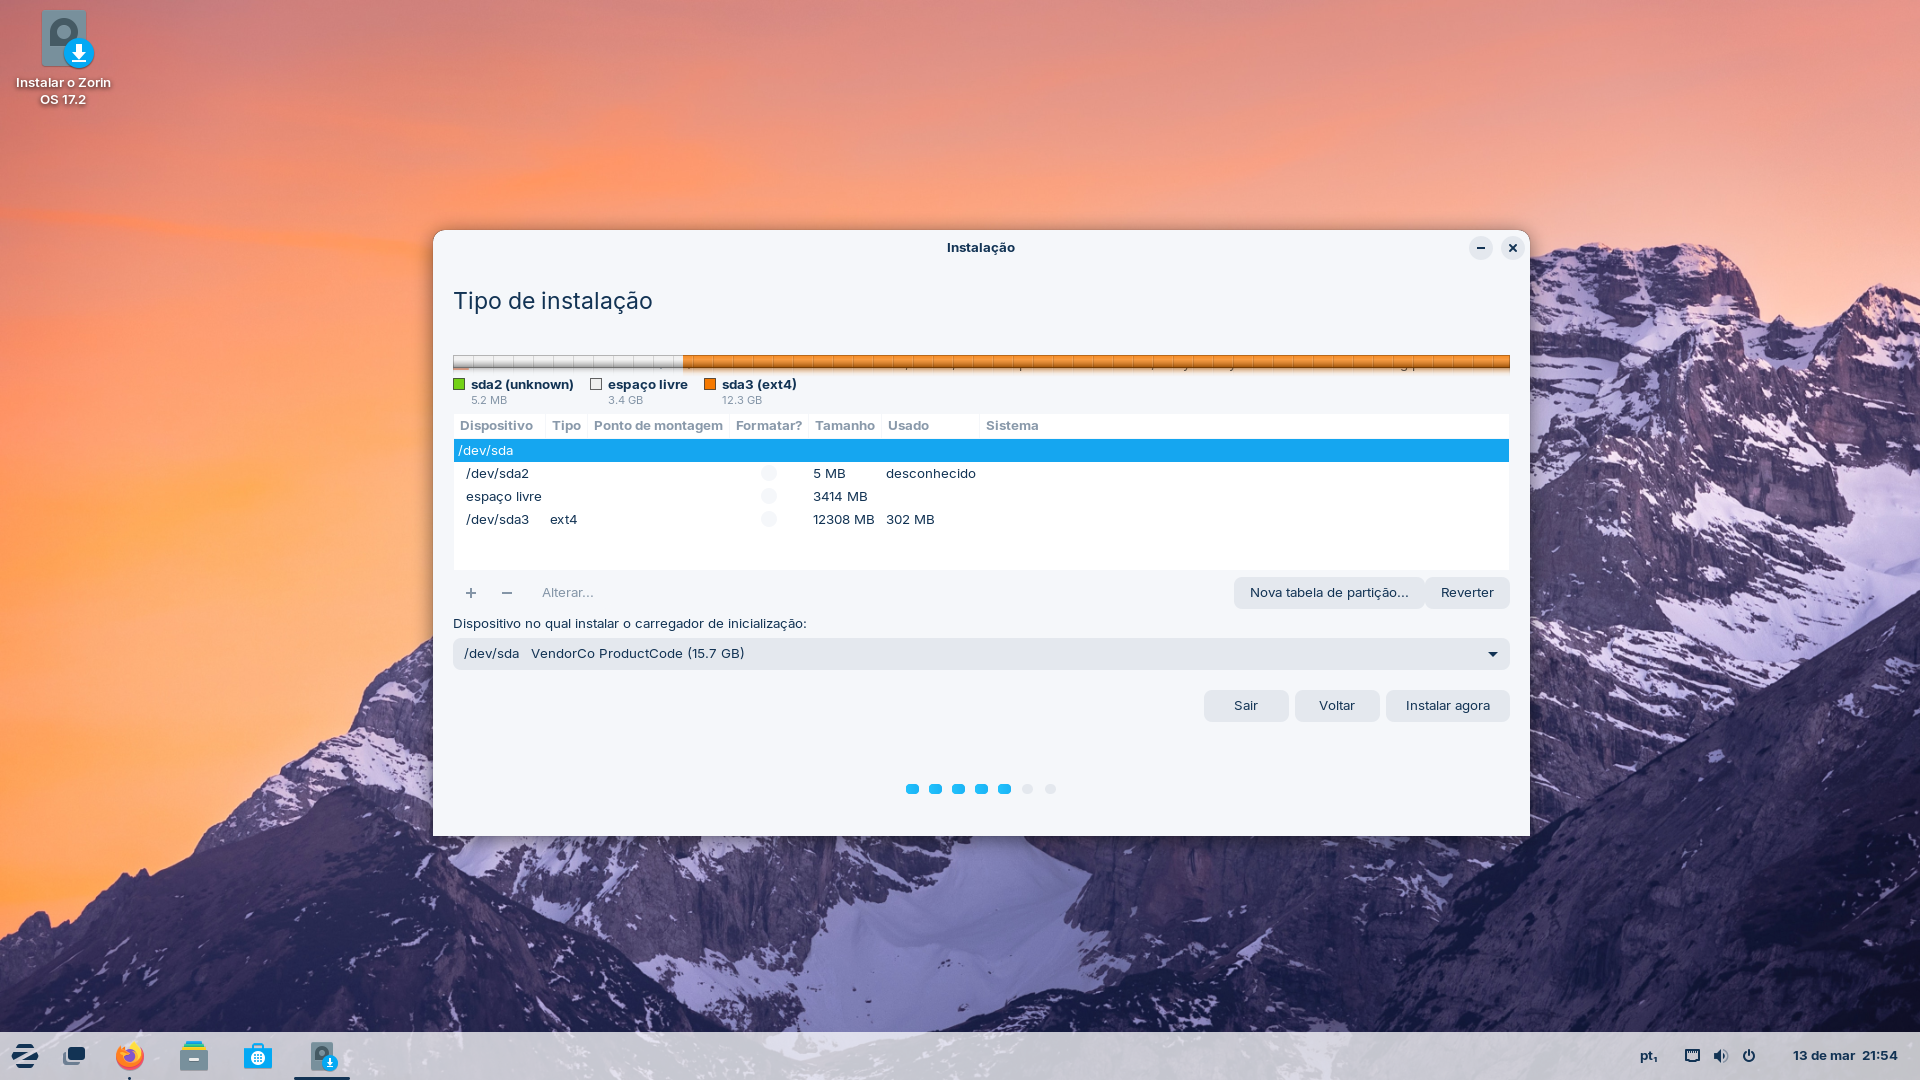The height and width of the screenshot is (1080, 1920).
Task: Click the orange sda3 legend swatch
Action: [x=710, y=384]
